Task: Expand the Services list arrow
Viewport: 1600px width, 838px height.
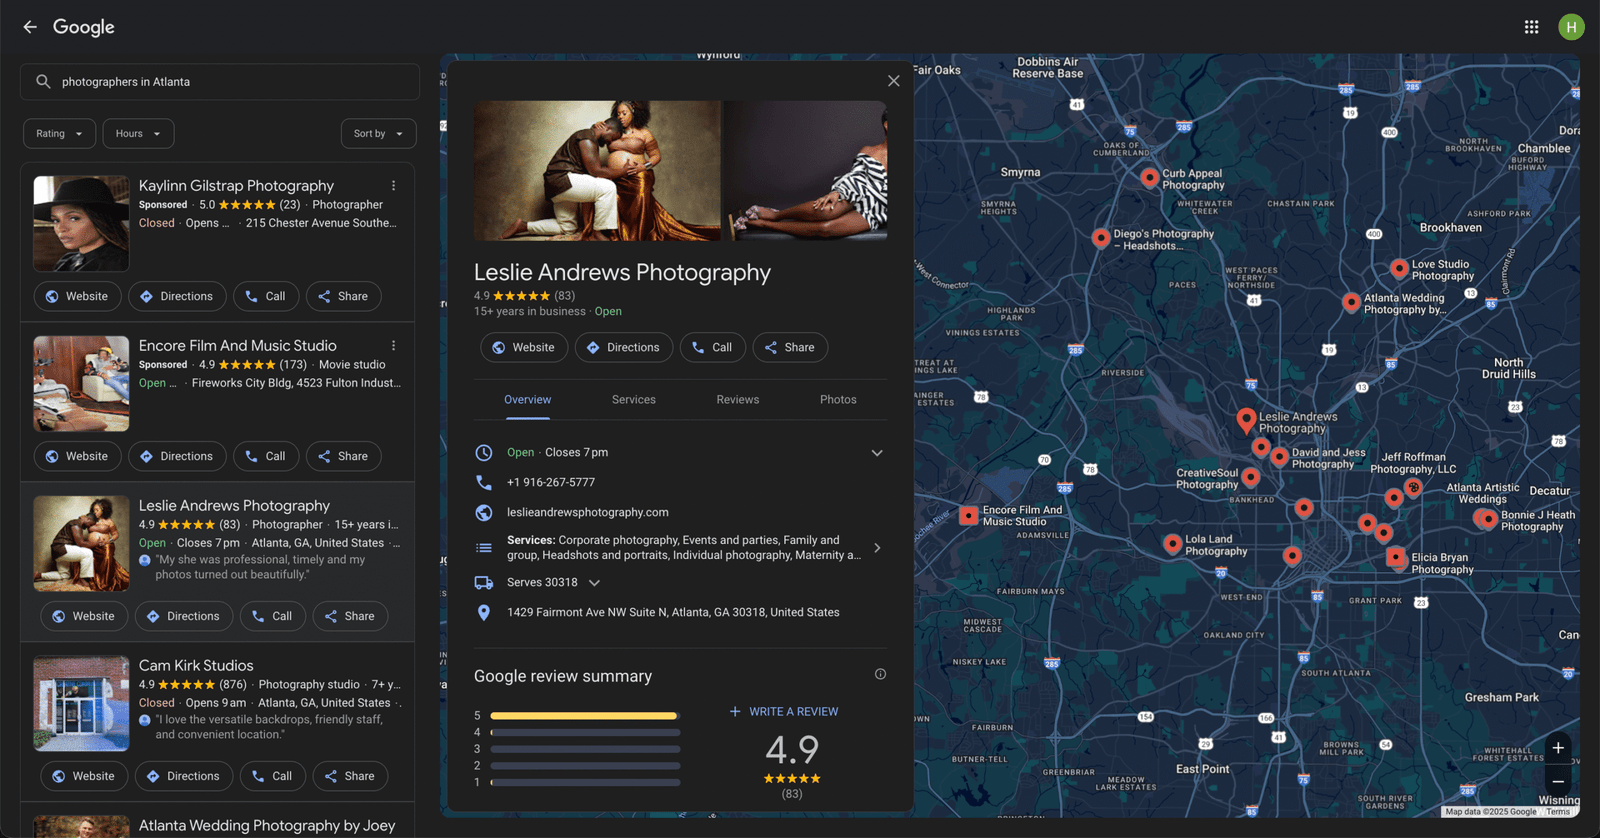Action: point(877,548)
